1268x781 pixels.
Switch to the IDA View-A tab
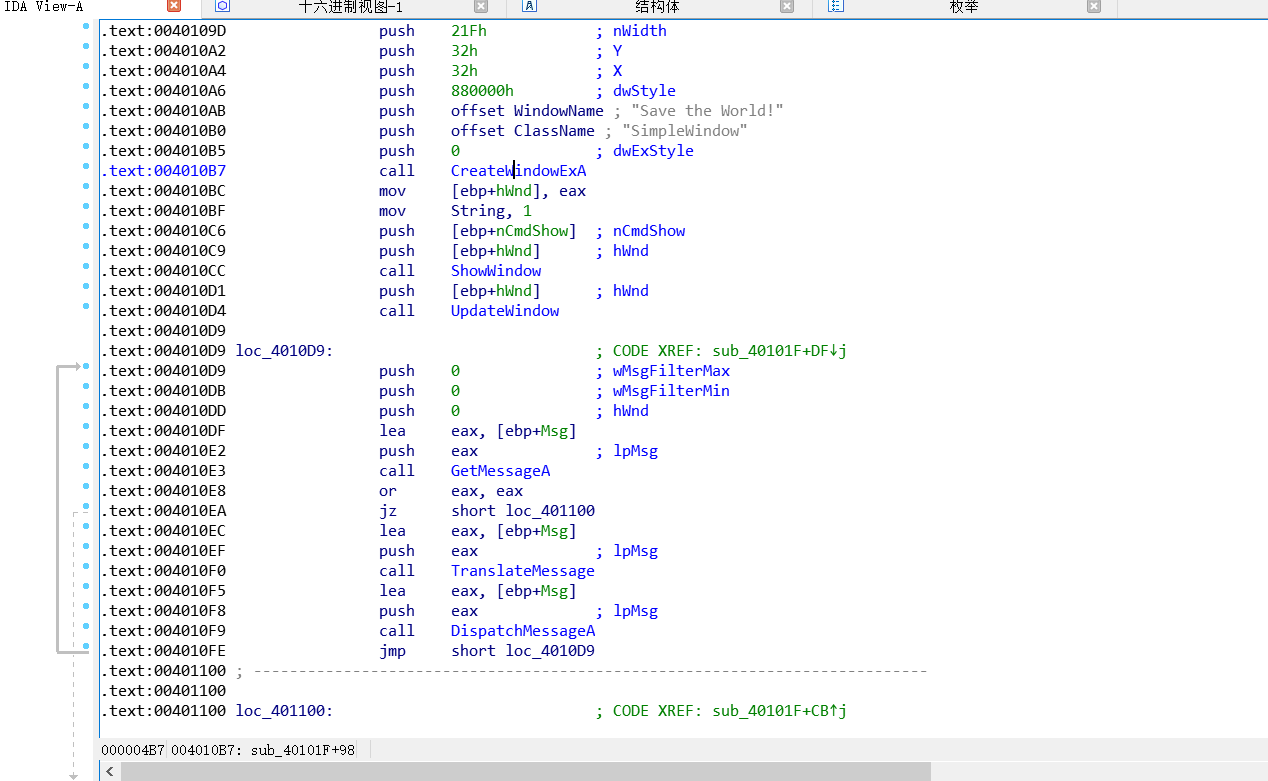[44, 7]
